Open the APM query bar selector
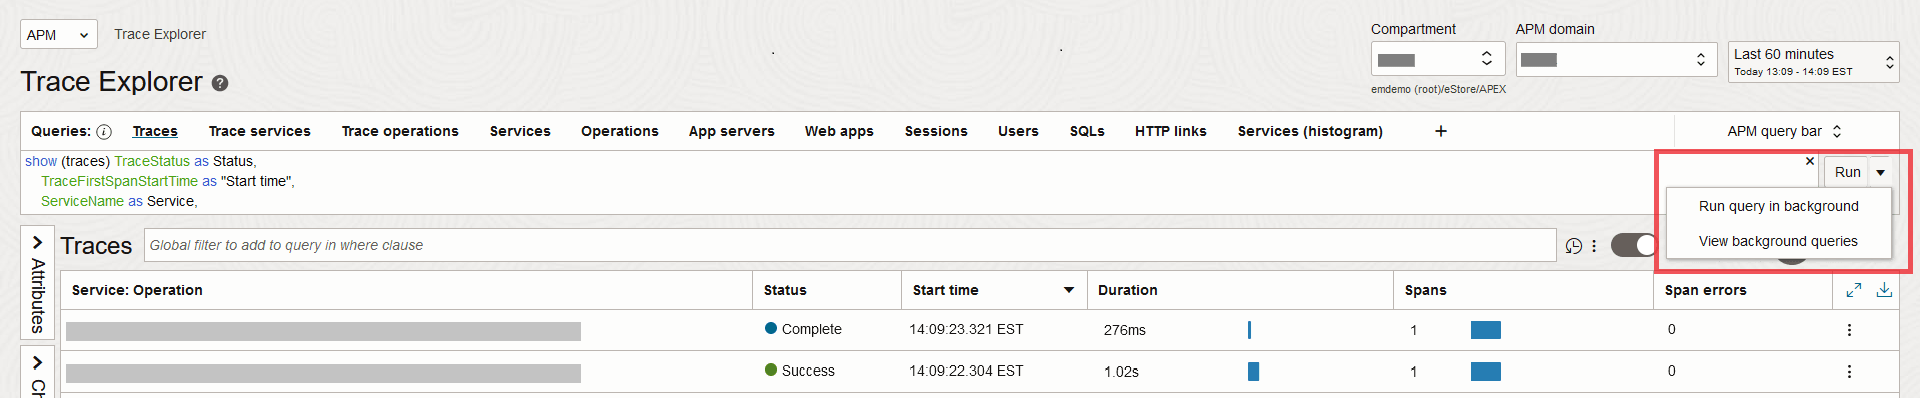 [1785, 131]
